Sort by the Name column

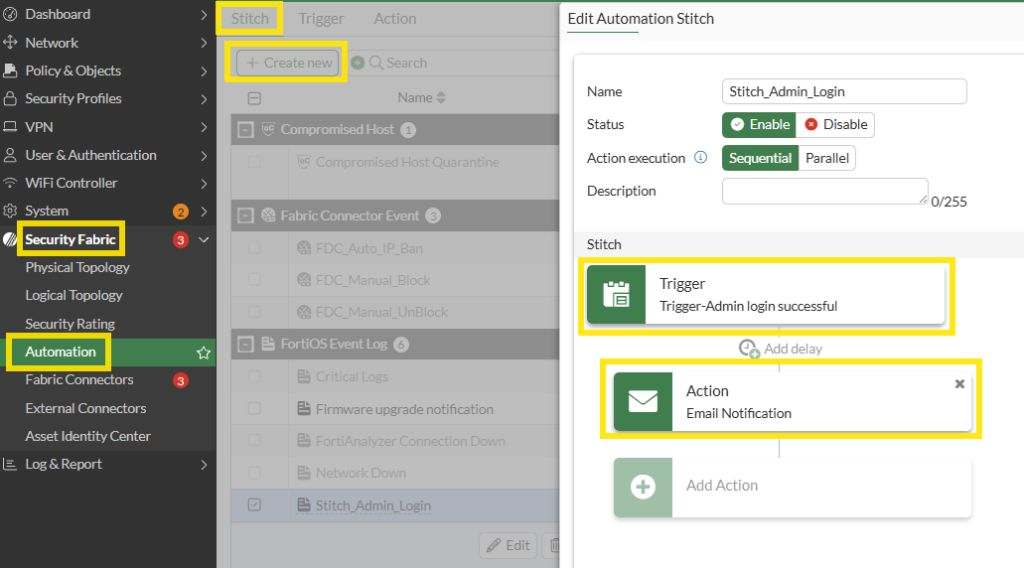click(421, 97)
